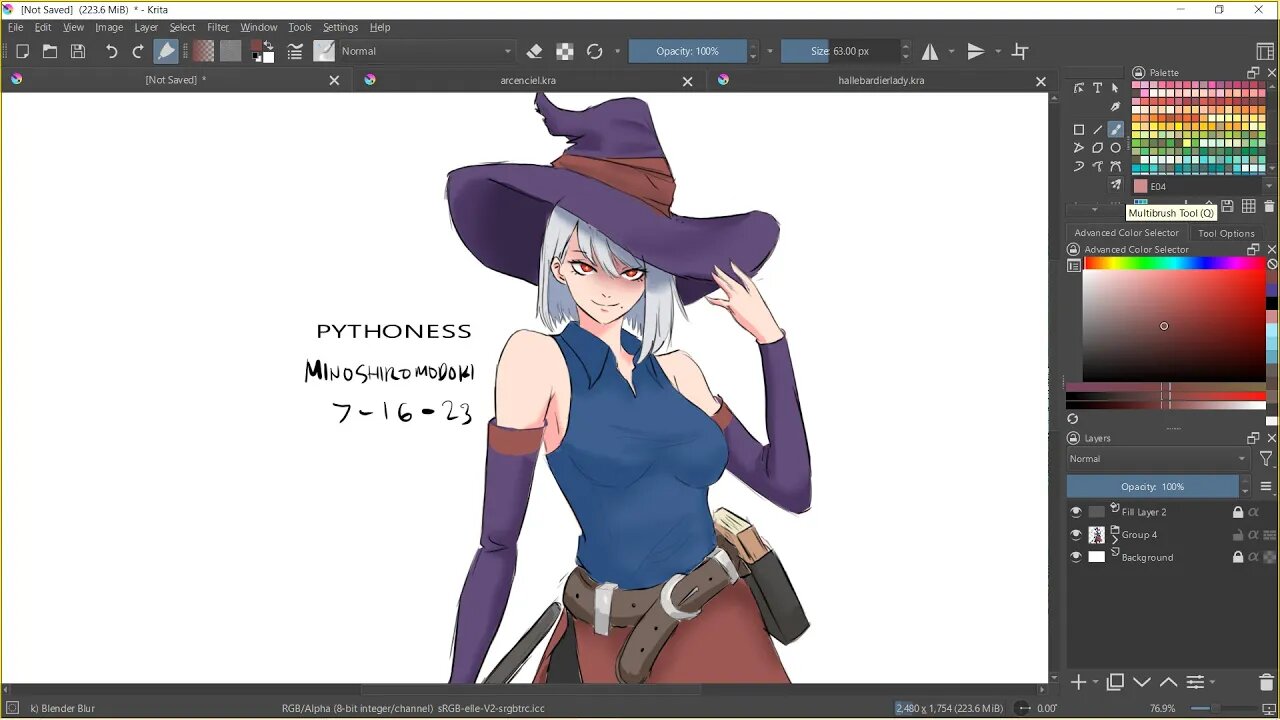Image resolution: width=1280 pixels, height=720 pixels.
Task: Reload the original brush preset
Action: coord(595,51)
